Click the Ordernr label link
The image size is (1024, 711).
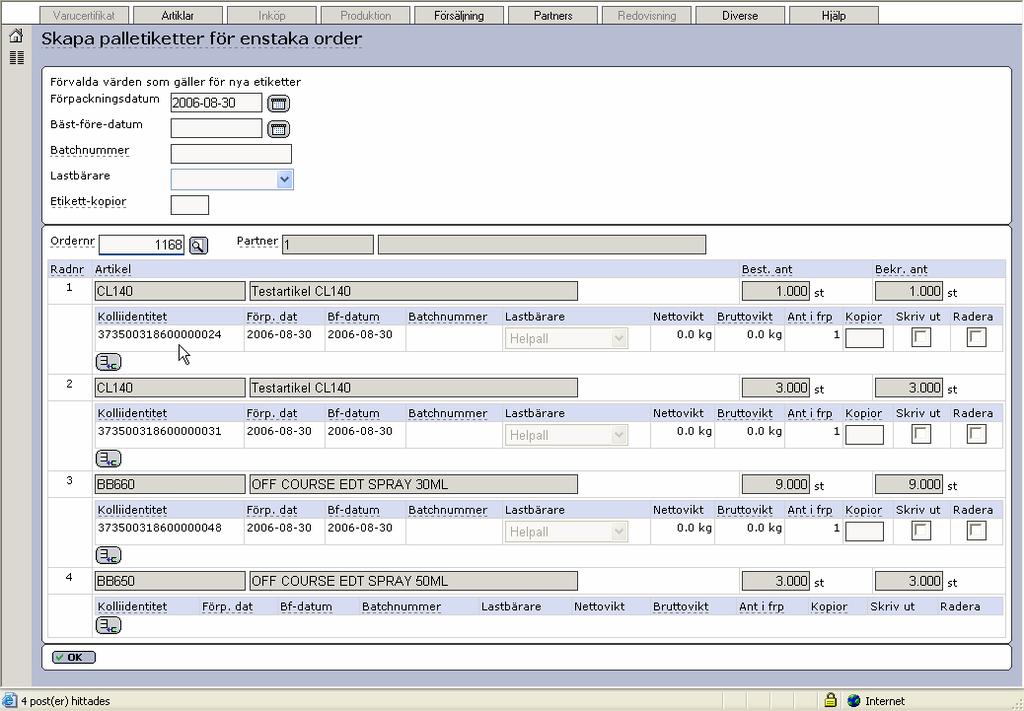tap(72, 241)
